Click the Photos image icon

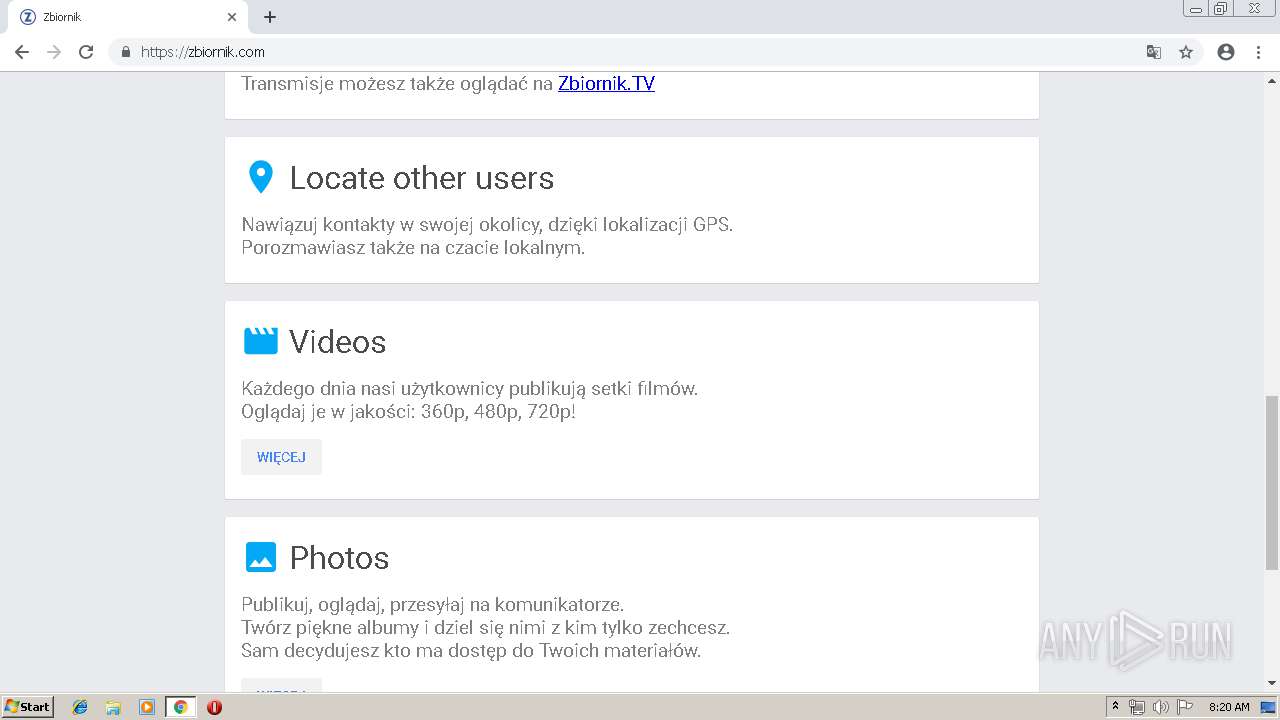tap(260, 557)
